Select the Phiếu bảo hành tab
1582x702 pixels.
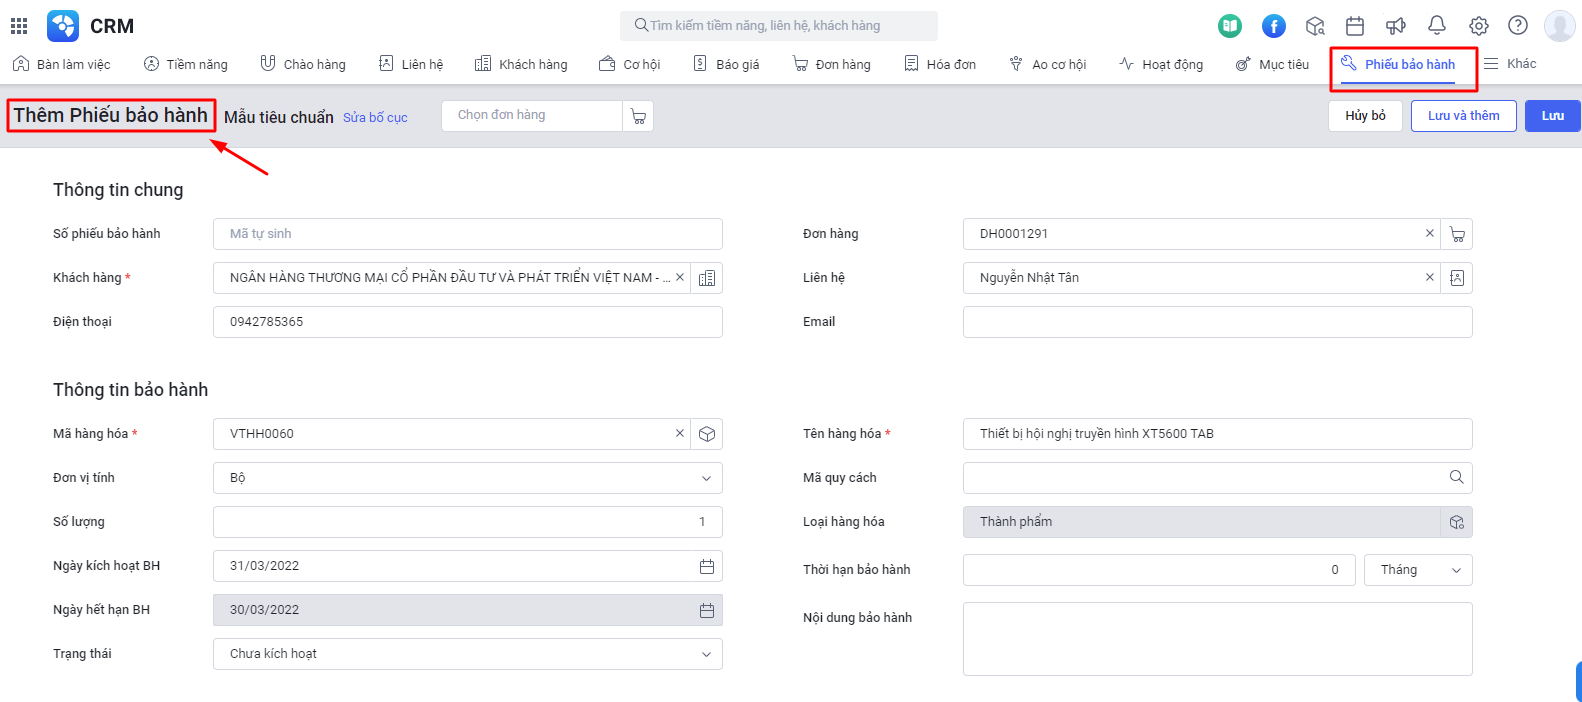tap(1399, 64)
